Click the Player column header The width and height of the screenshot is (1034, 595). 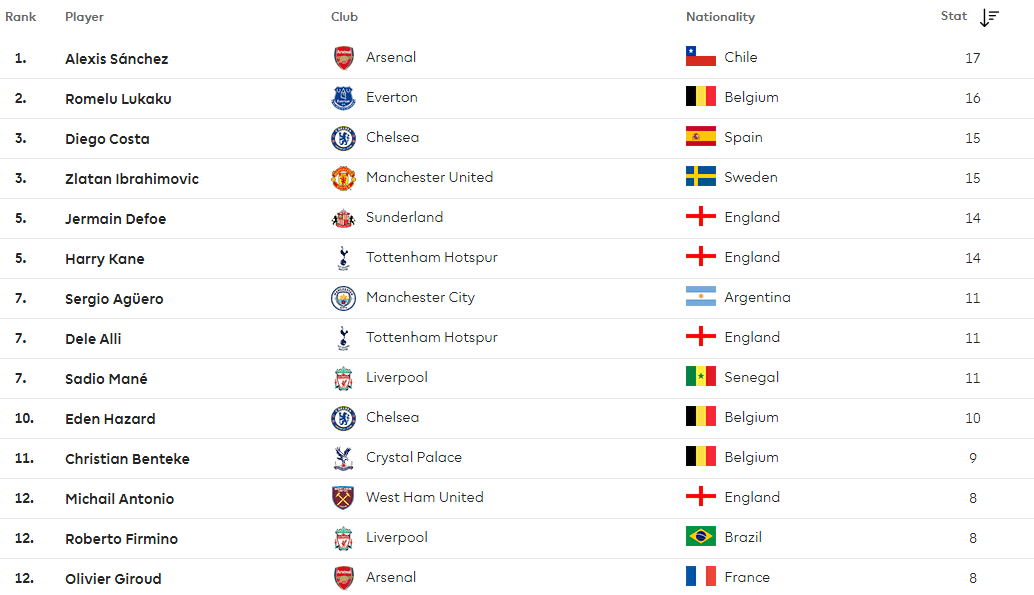[x=84, y=17]
